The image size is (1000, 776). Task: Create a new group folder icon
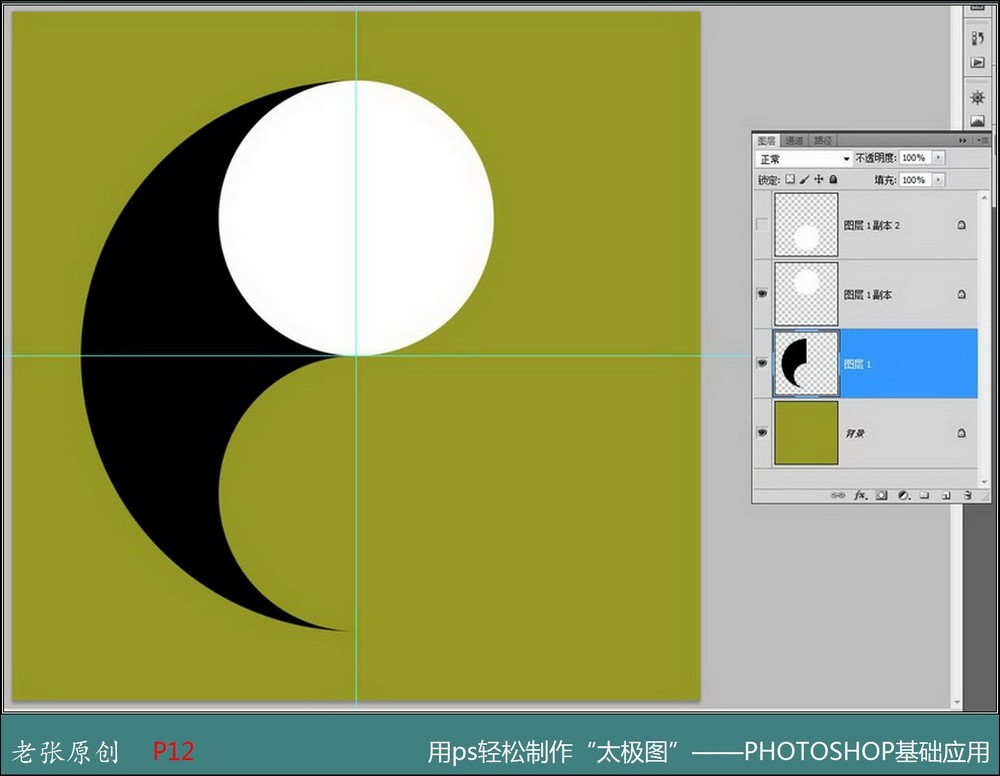pyautogui.click(x=925, y=495)
